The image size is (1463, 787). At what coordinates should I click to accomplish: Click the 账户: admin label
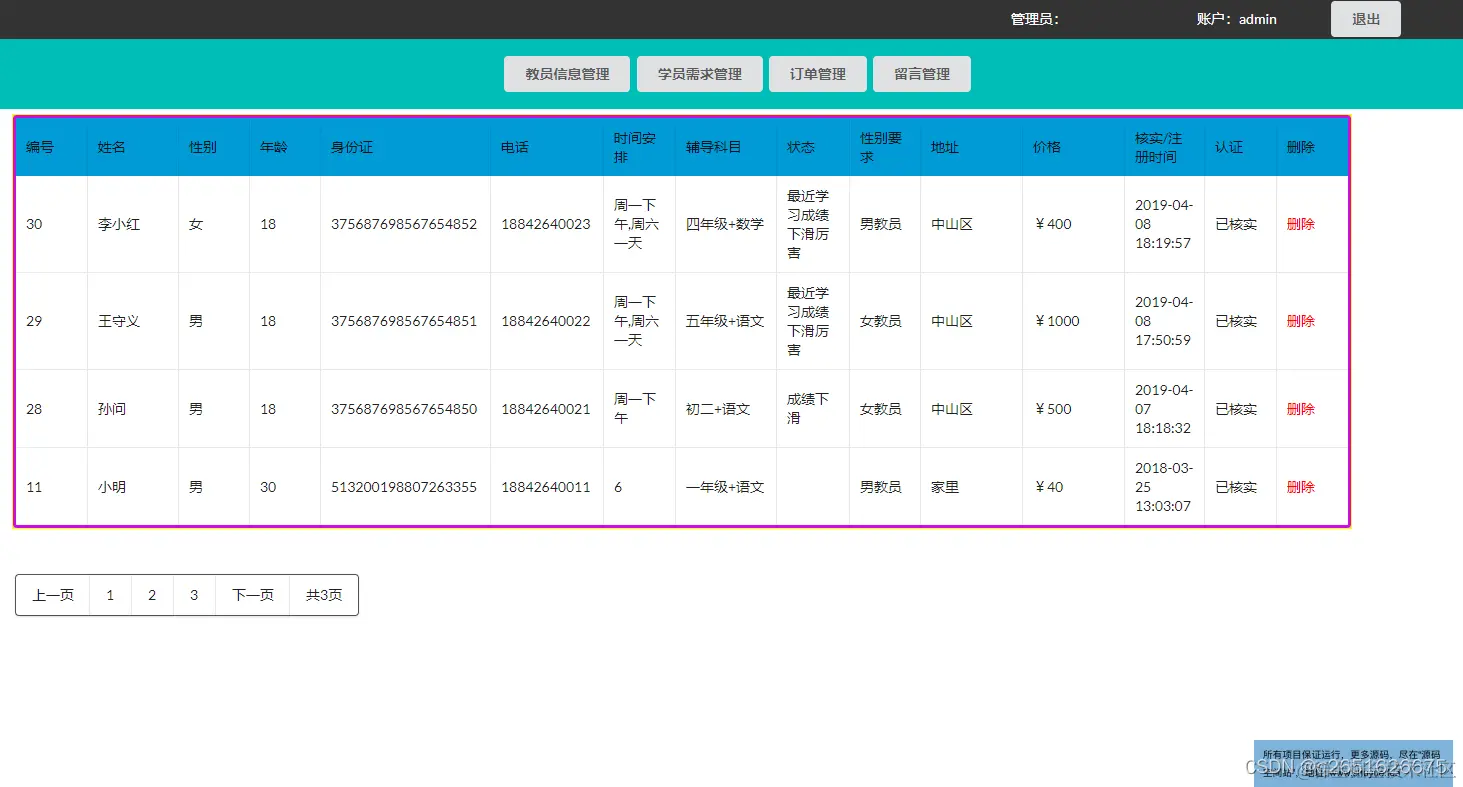pyautogui.click(x=1236, y=19)
